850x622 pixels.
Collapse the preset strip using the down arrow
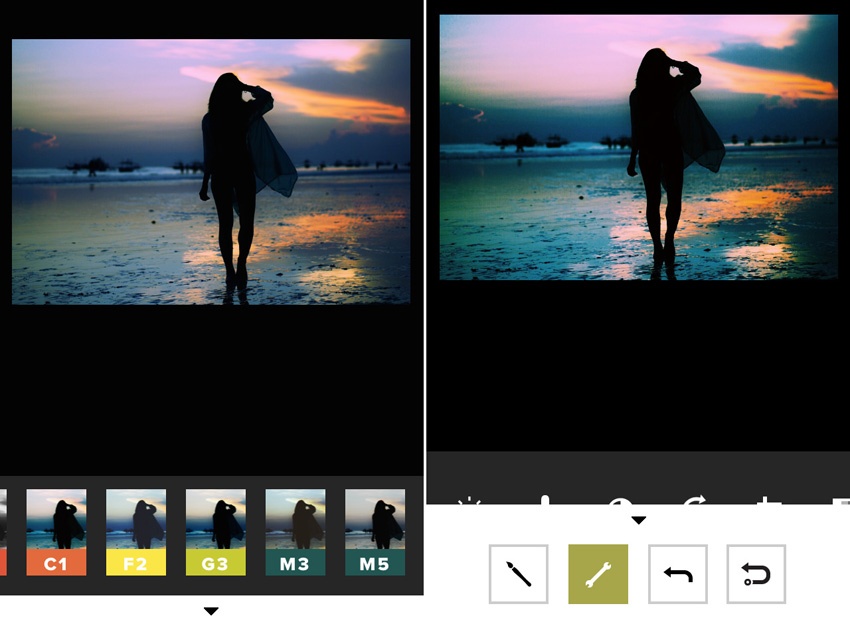click(210, 611)
